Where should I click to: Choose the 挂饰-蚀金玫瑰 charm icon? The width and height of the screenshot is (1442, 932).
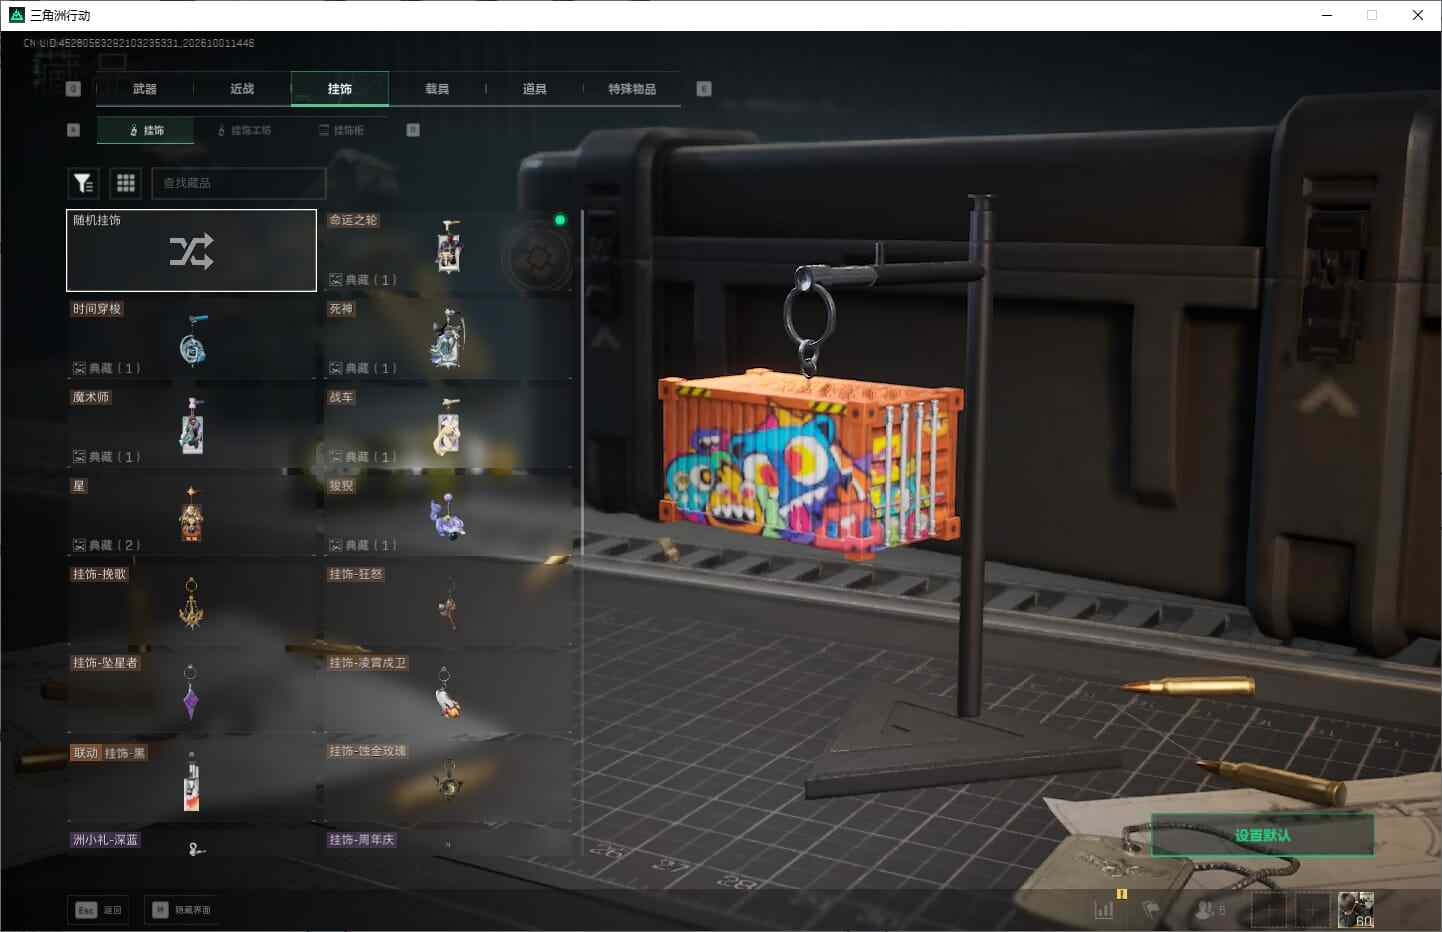[x=447, y=780]
